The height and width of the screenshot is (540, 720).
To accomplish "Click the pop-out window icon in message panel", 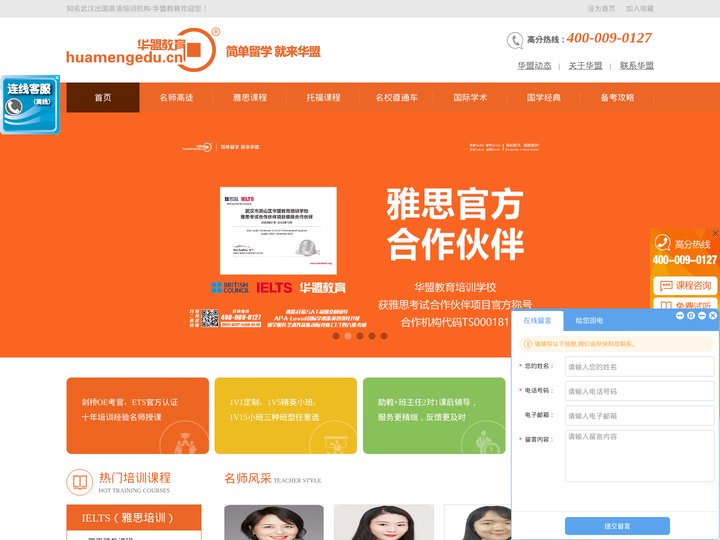I will (x=691, y=315).
